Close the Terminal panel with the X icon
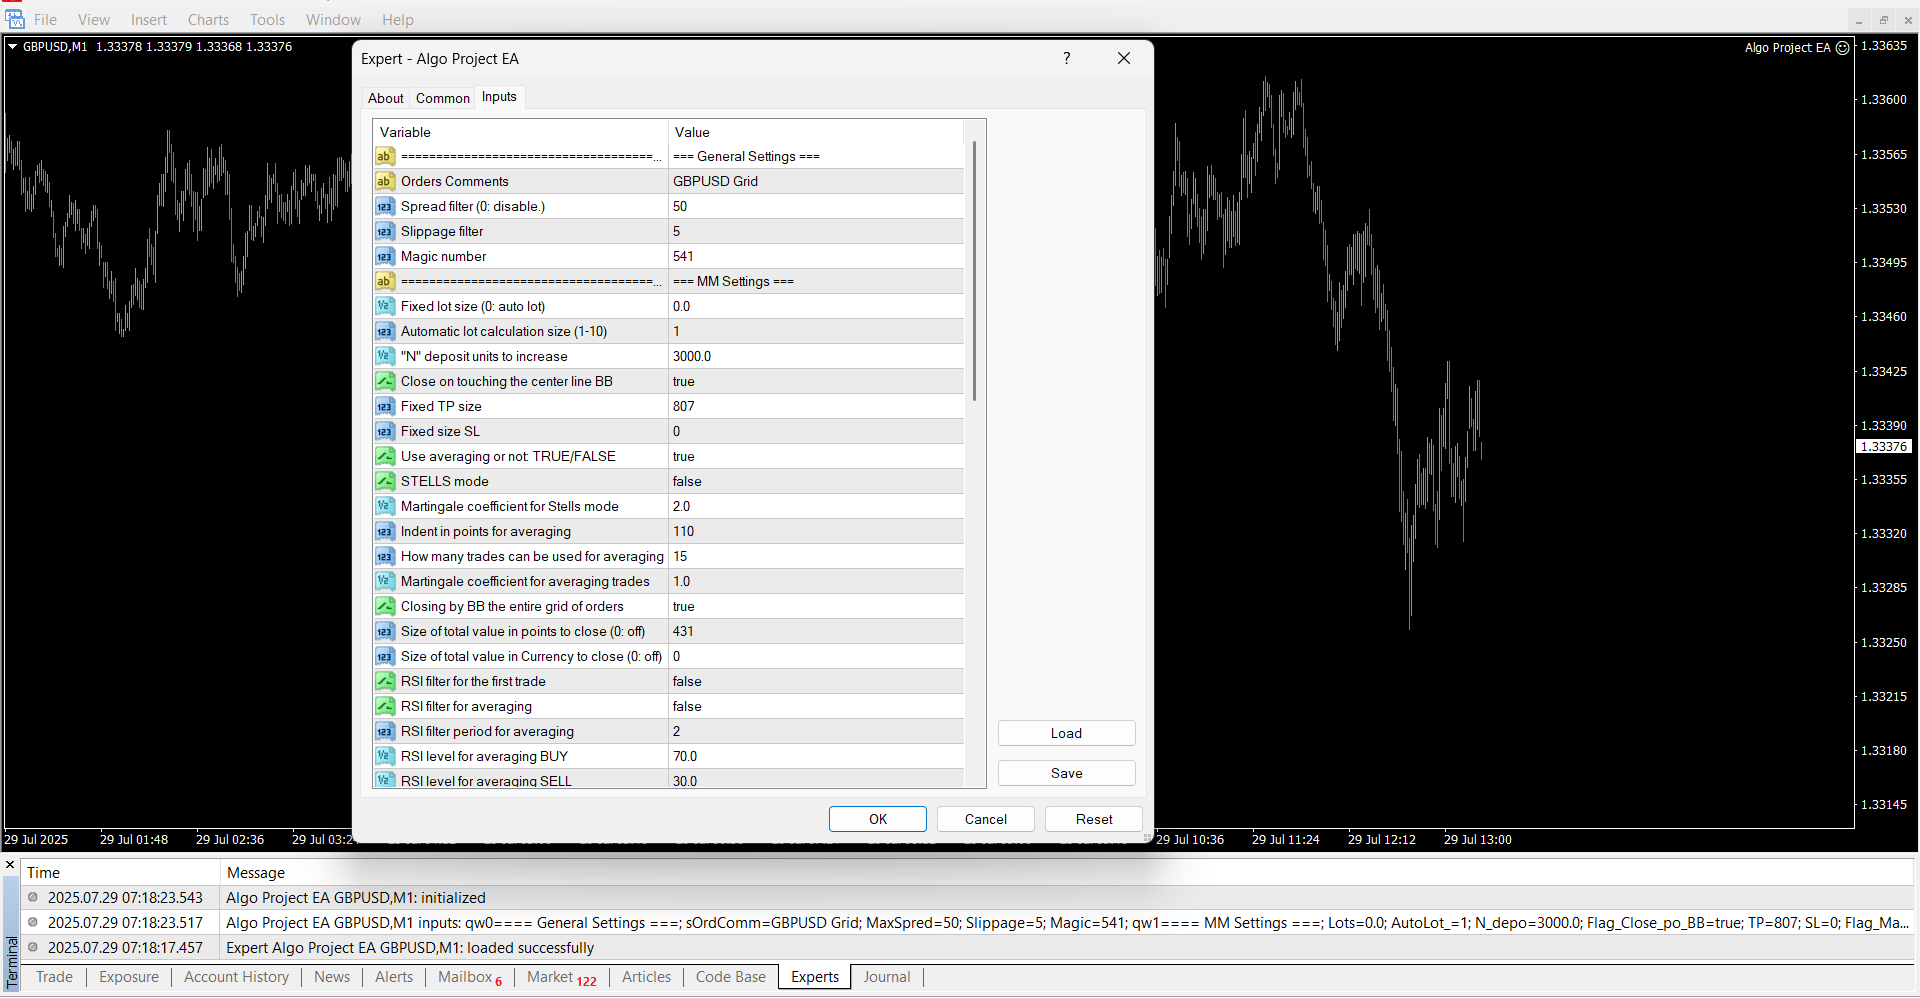1920x998 pixels. 10,865
